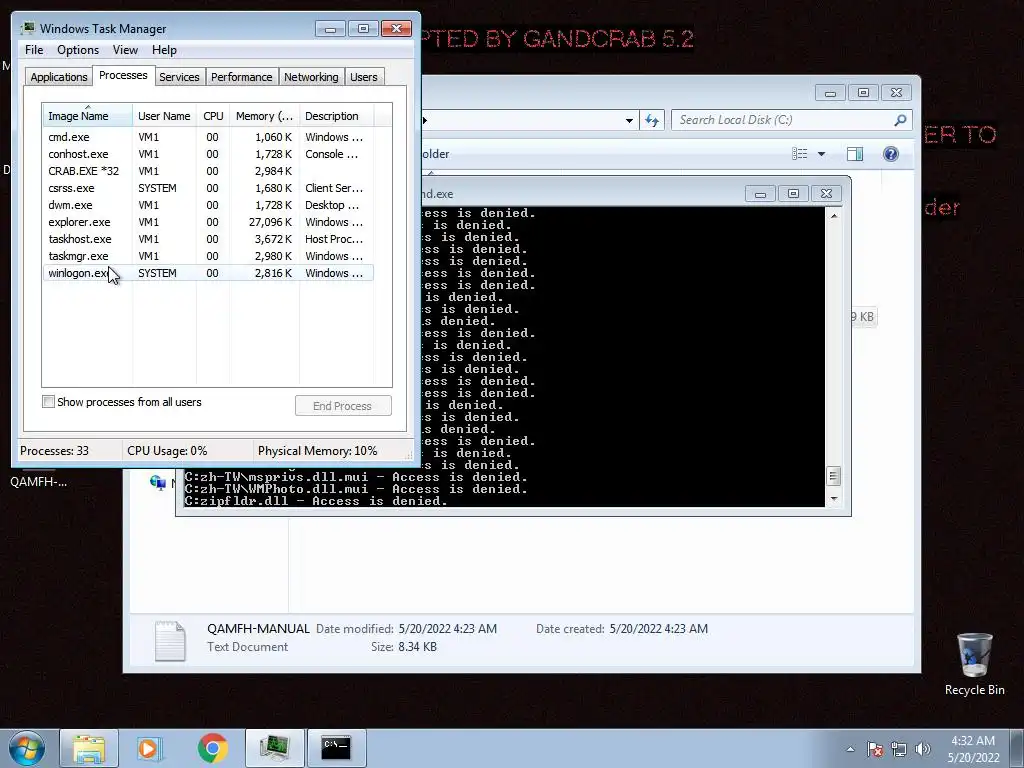Open the Windows Start menu orb
1024x768 pixels.
26,748
